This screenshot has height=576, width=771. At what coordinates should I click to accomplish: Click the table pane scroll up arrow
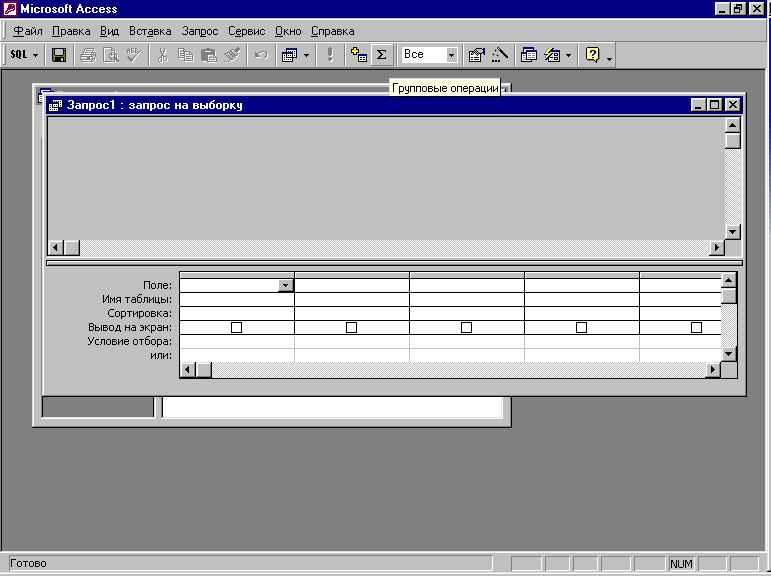(733, 125)
